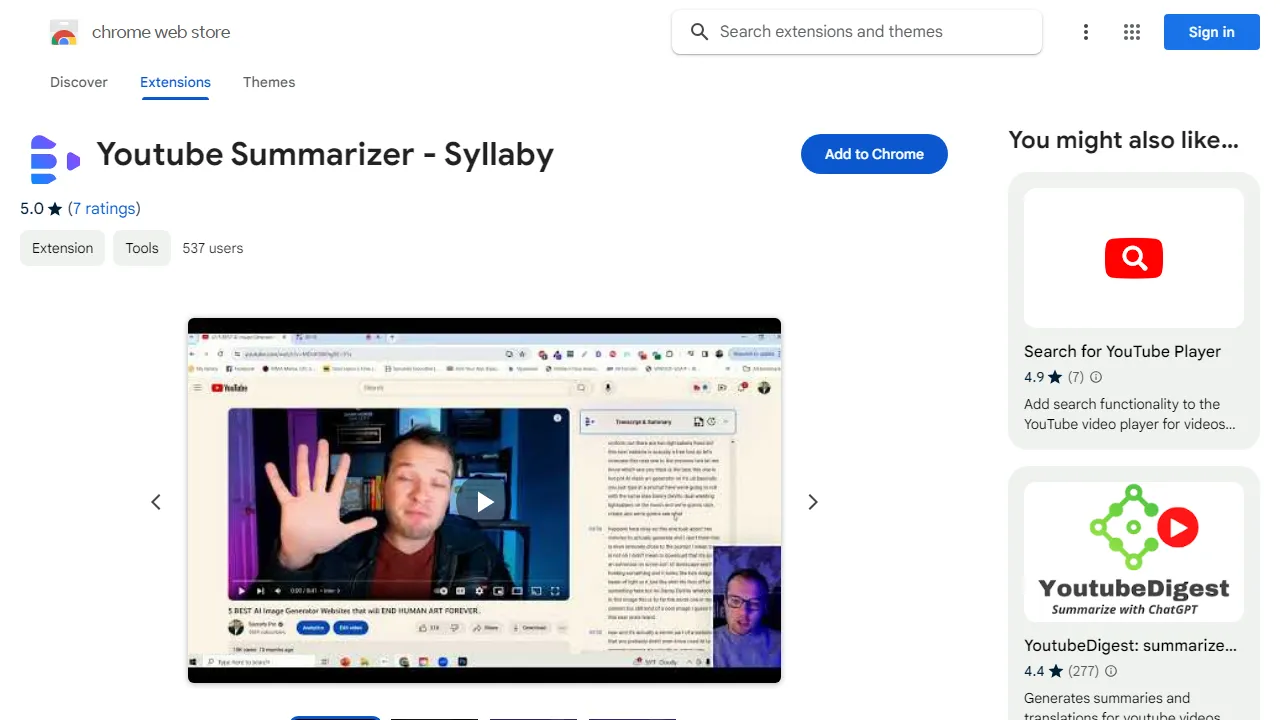Screen dimensions: 1280x720
Task: Open the Themes tab
Action: (x=269, y=82)
